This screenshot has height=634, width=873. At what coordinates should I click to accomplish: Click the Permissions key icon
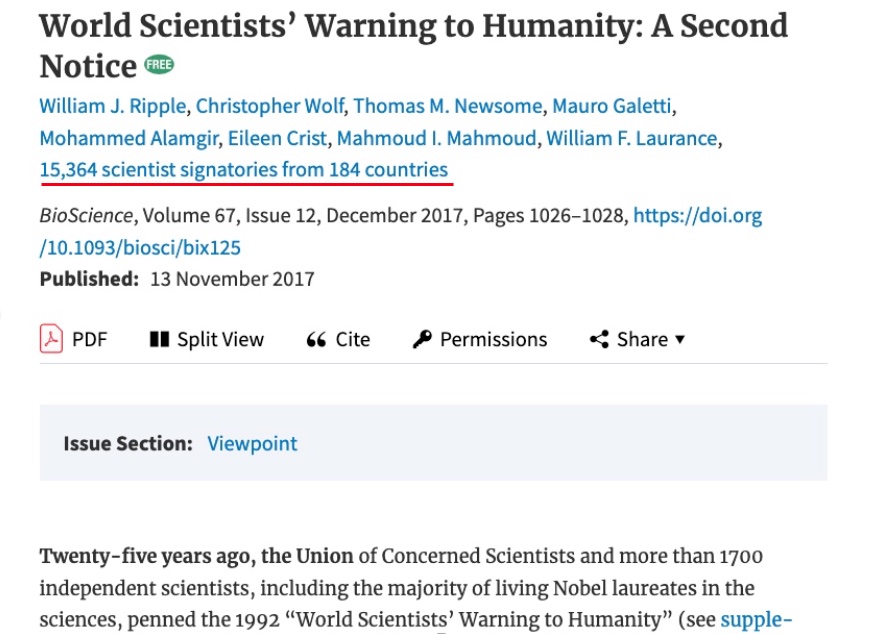point(422,339)
